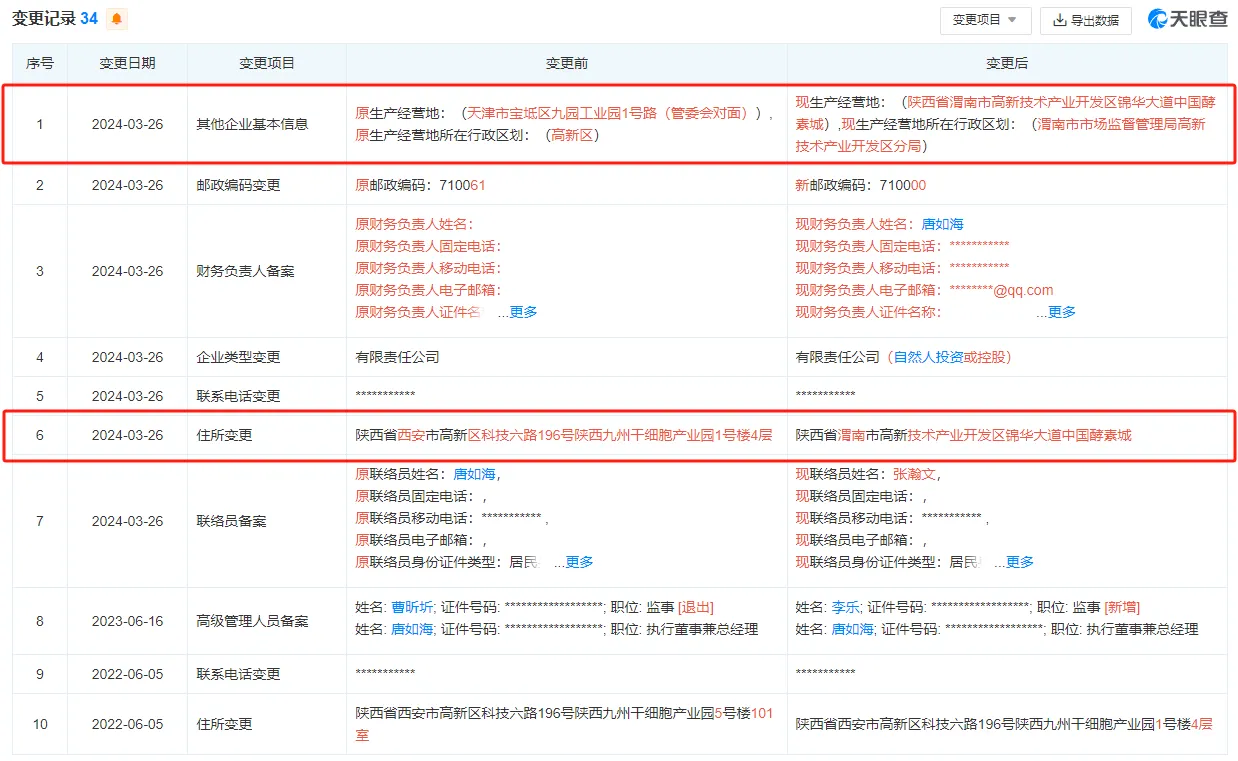Expand 更多 in row 3 after-change column
Viewport: 1238px width, 761px height.
1062,312
